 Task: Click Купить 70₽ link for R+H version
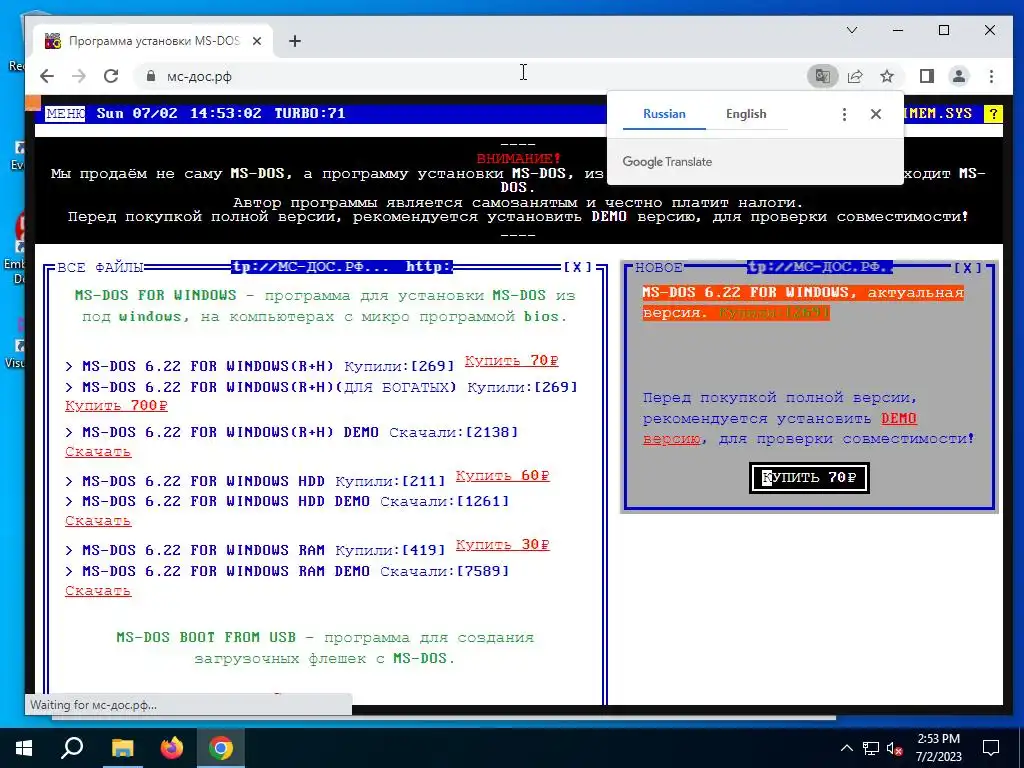click(511, 360)
